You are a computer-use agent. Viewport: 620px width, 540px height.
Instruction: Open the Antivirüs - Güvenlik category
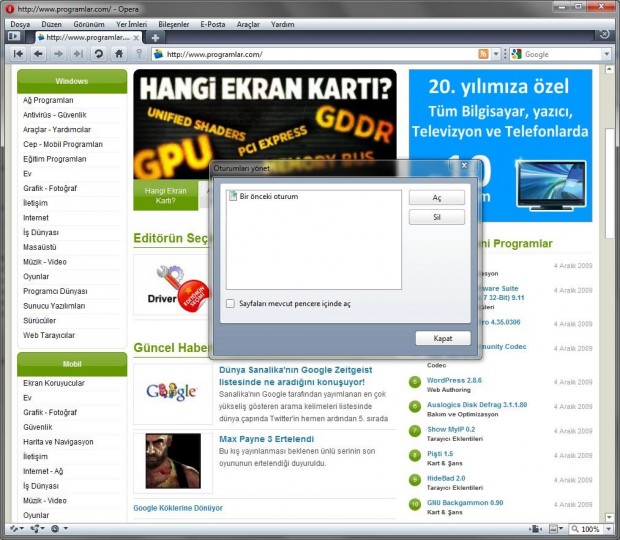tap(55, 115)
